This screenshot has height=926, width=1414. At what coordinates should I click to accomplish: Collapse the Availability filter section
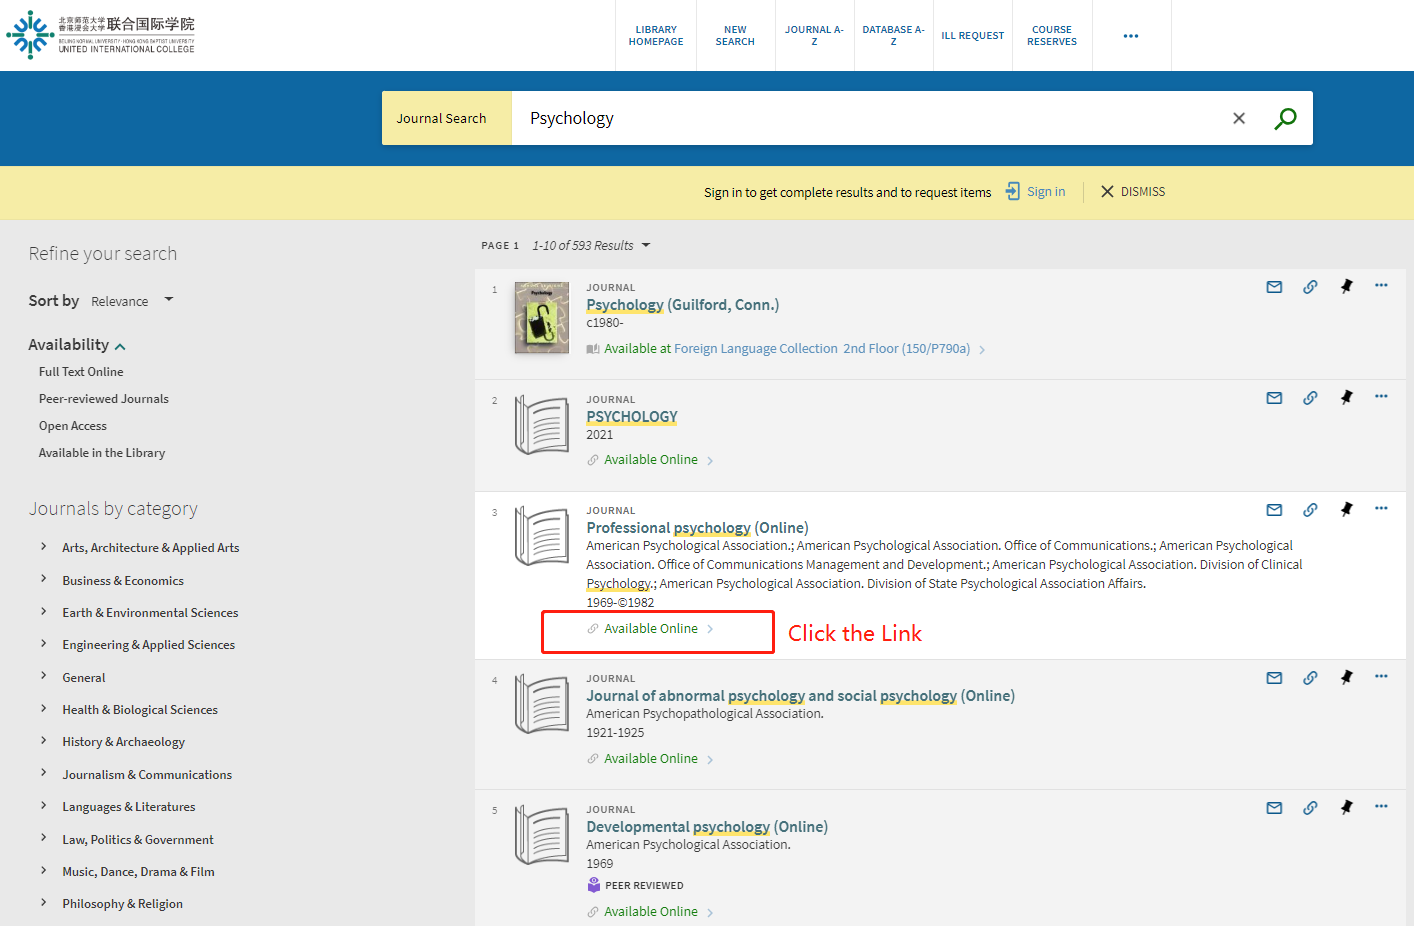click(x=119, y=344)
